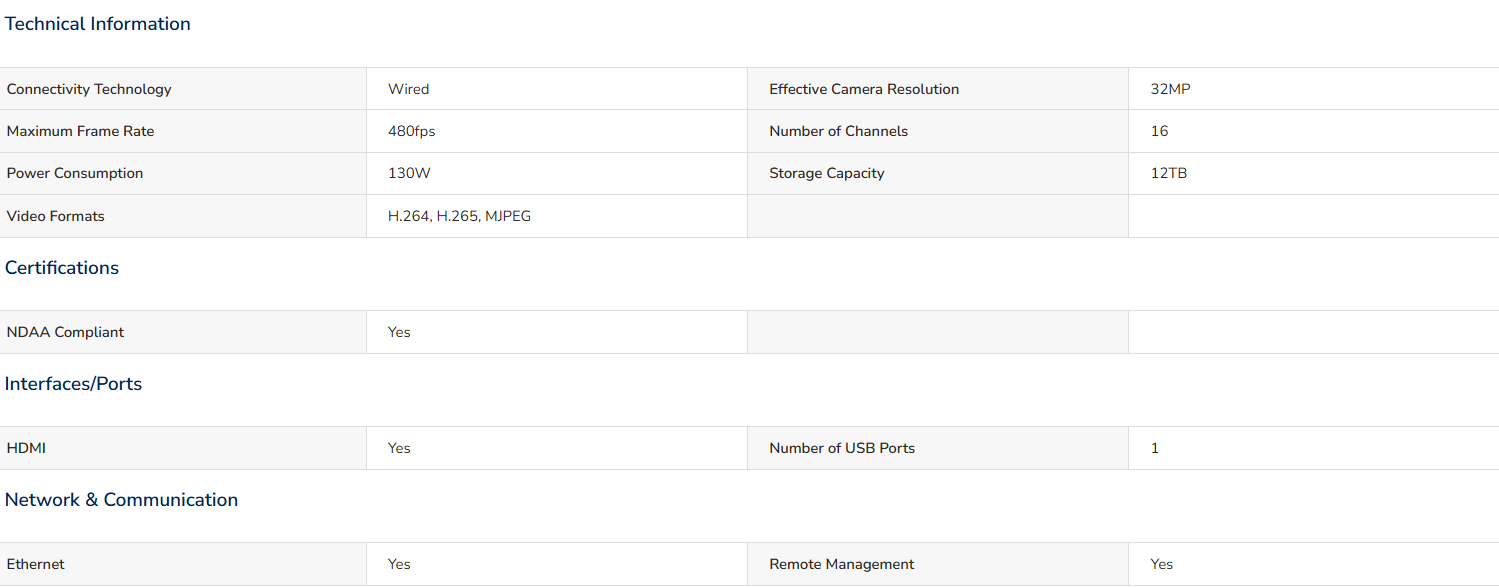Click the Technical Information section heading

click(x=97, y=24)
